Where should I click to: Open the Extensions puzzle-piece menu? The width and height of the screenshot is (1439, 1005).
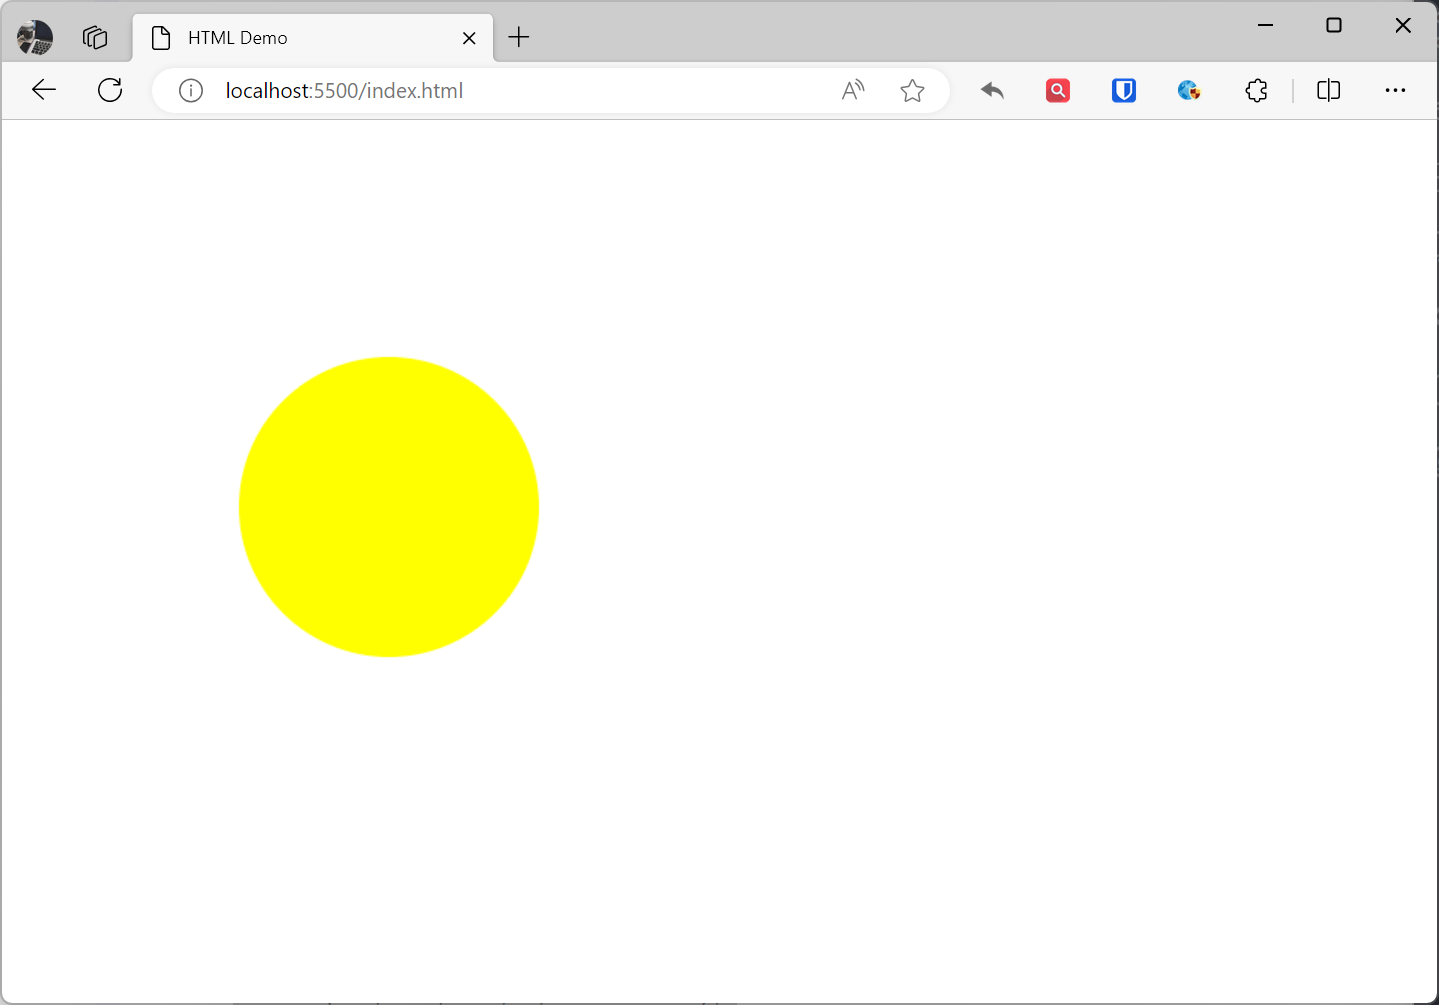[1256, 91]
